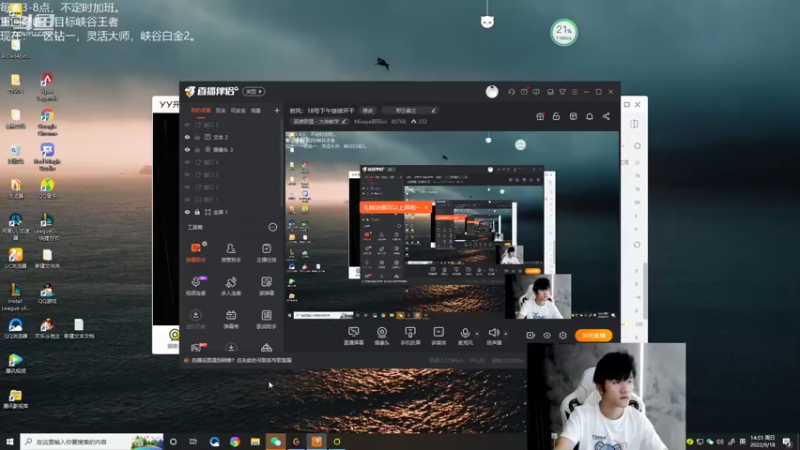Click the record video icon beside the eye
This screenshot has height=450, width=800.
coord(531,336)
